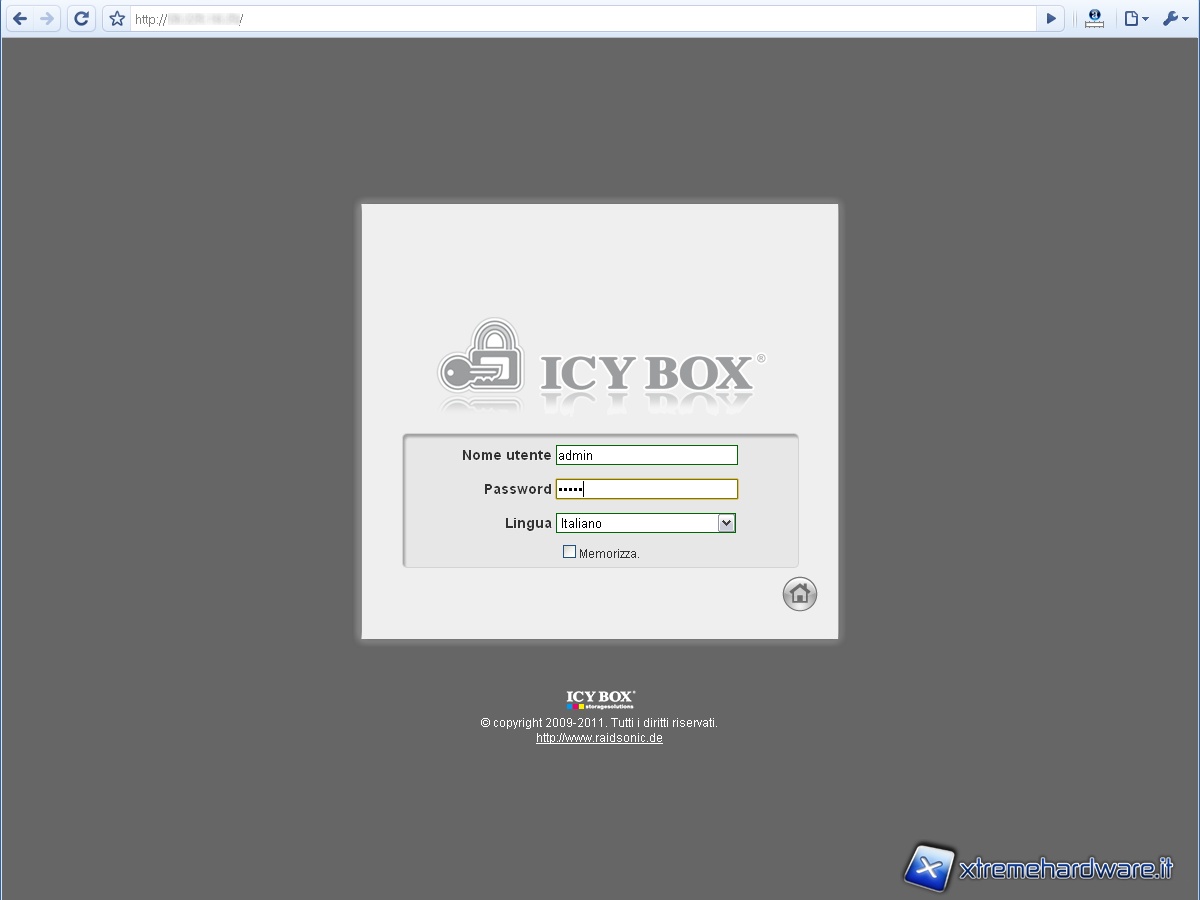Click the Memorizza label text
1200x900 pixels.
609,553
